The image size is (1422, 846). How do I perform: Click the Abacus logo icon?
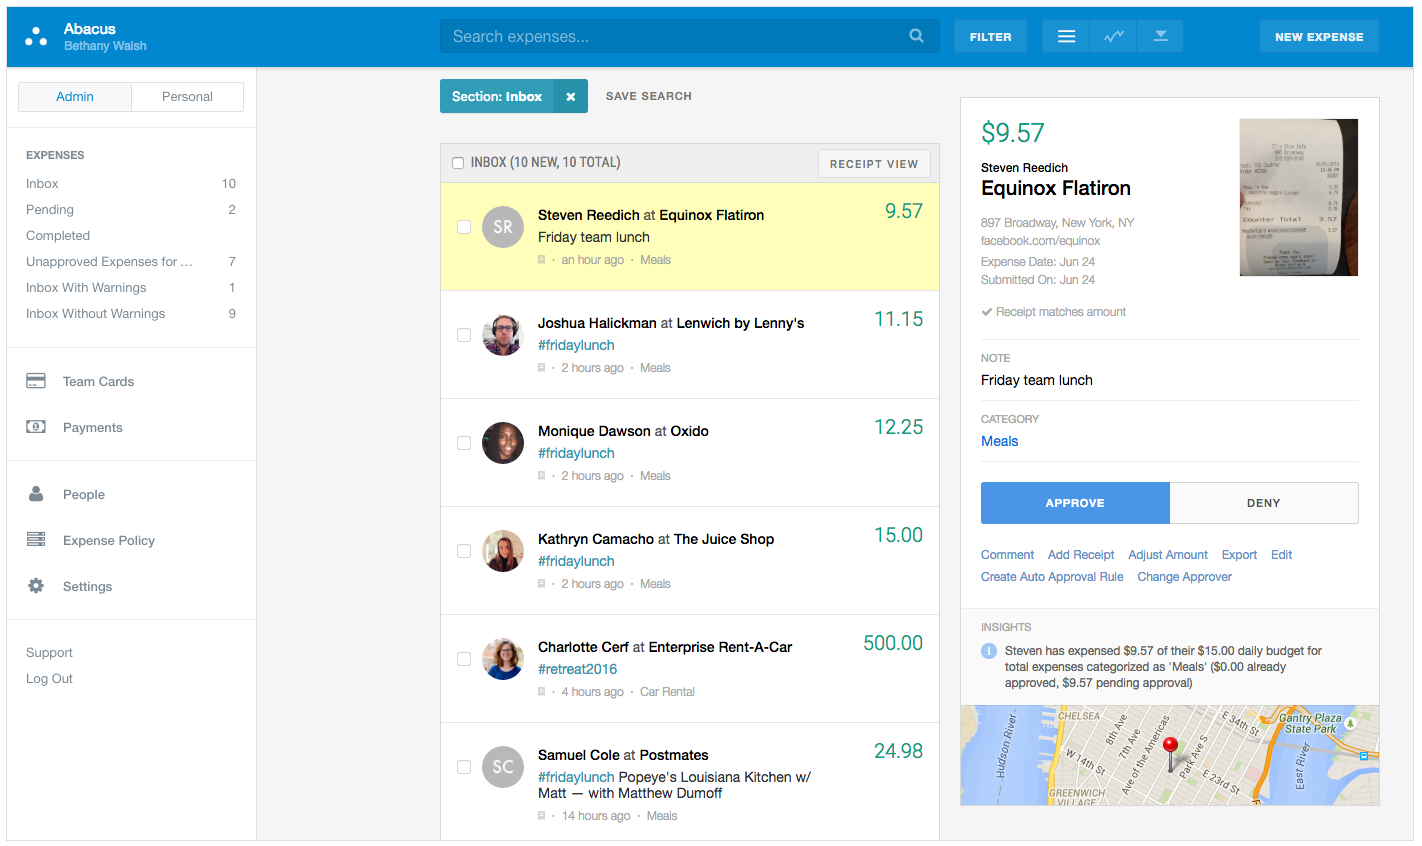point(36,37)
